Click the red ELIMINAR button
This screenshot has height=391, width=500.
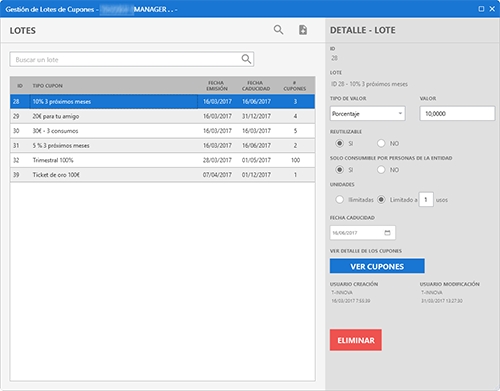click(x=356, y=340)
